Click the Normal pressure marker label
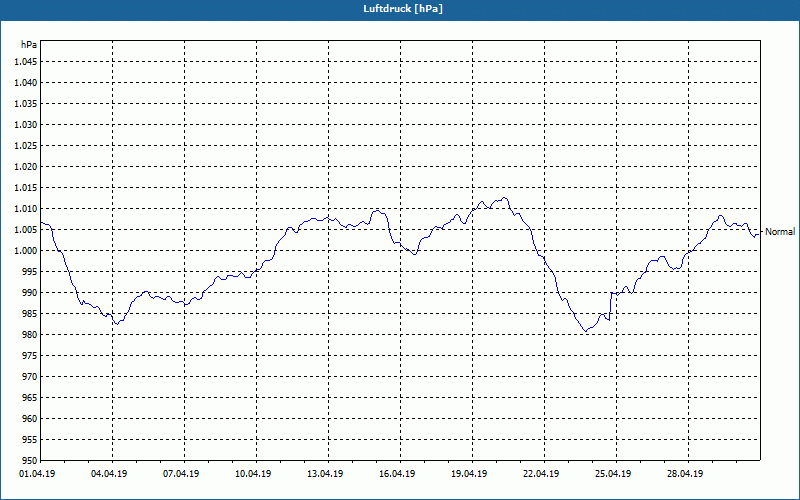800x500 pixels. tap(780, 232)
